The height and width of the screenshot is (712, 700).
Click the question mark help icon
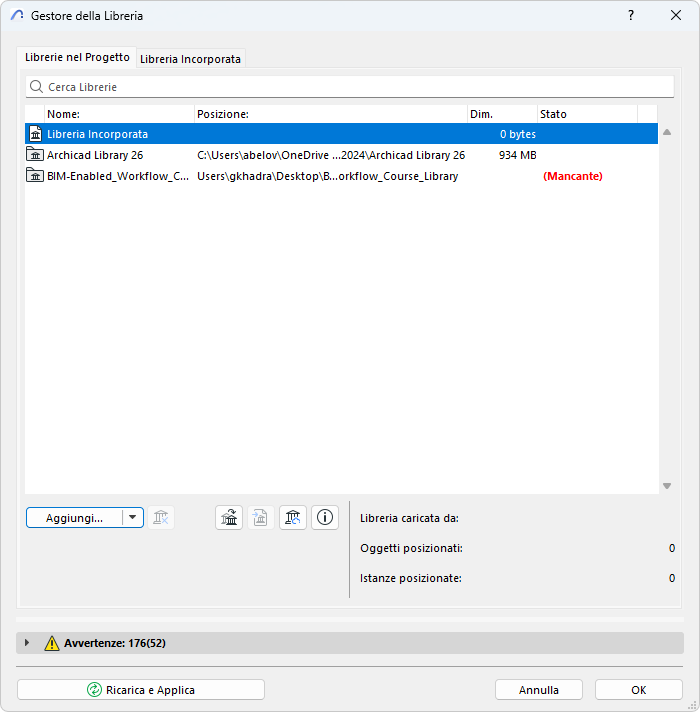[631, 15]
